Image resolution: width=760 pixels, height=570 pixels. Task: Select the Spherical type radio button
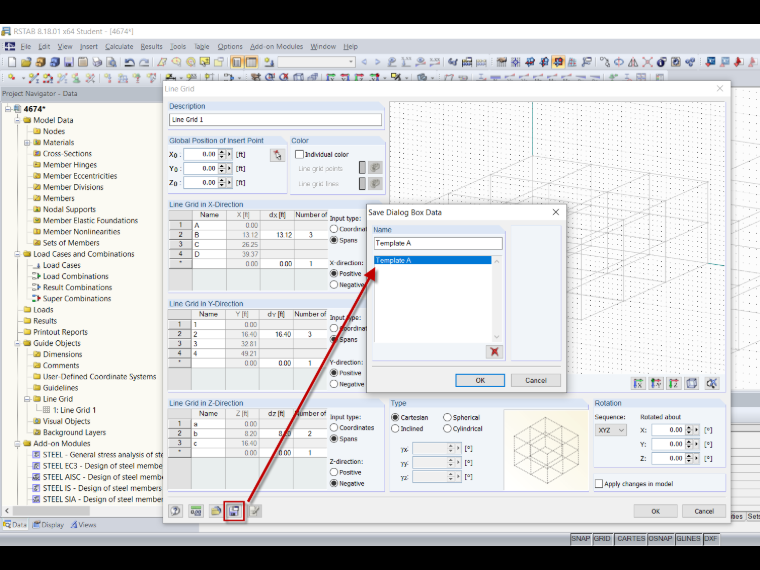click(x=447, y=417)
